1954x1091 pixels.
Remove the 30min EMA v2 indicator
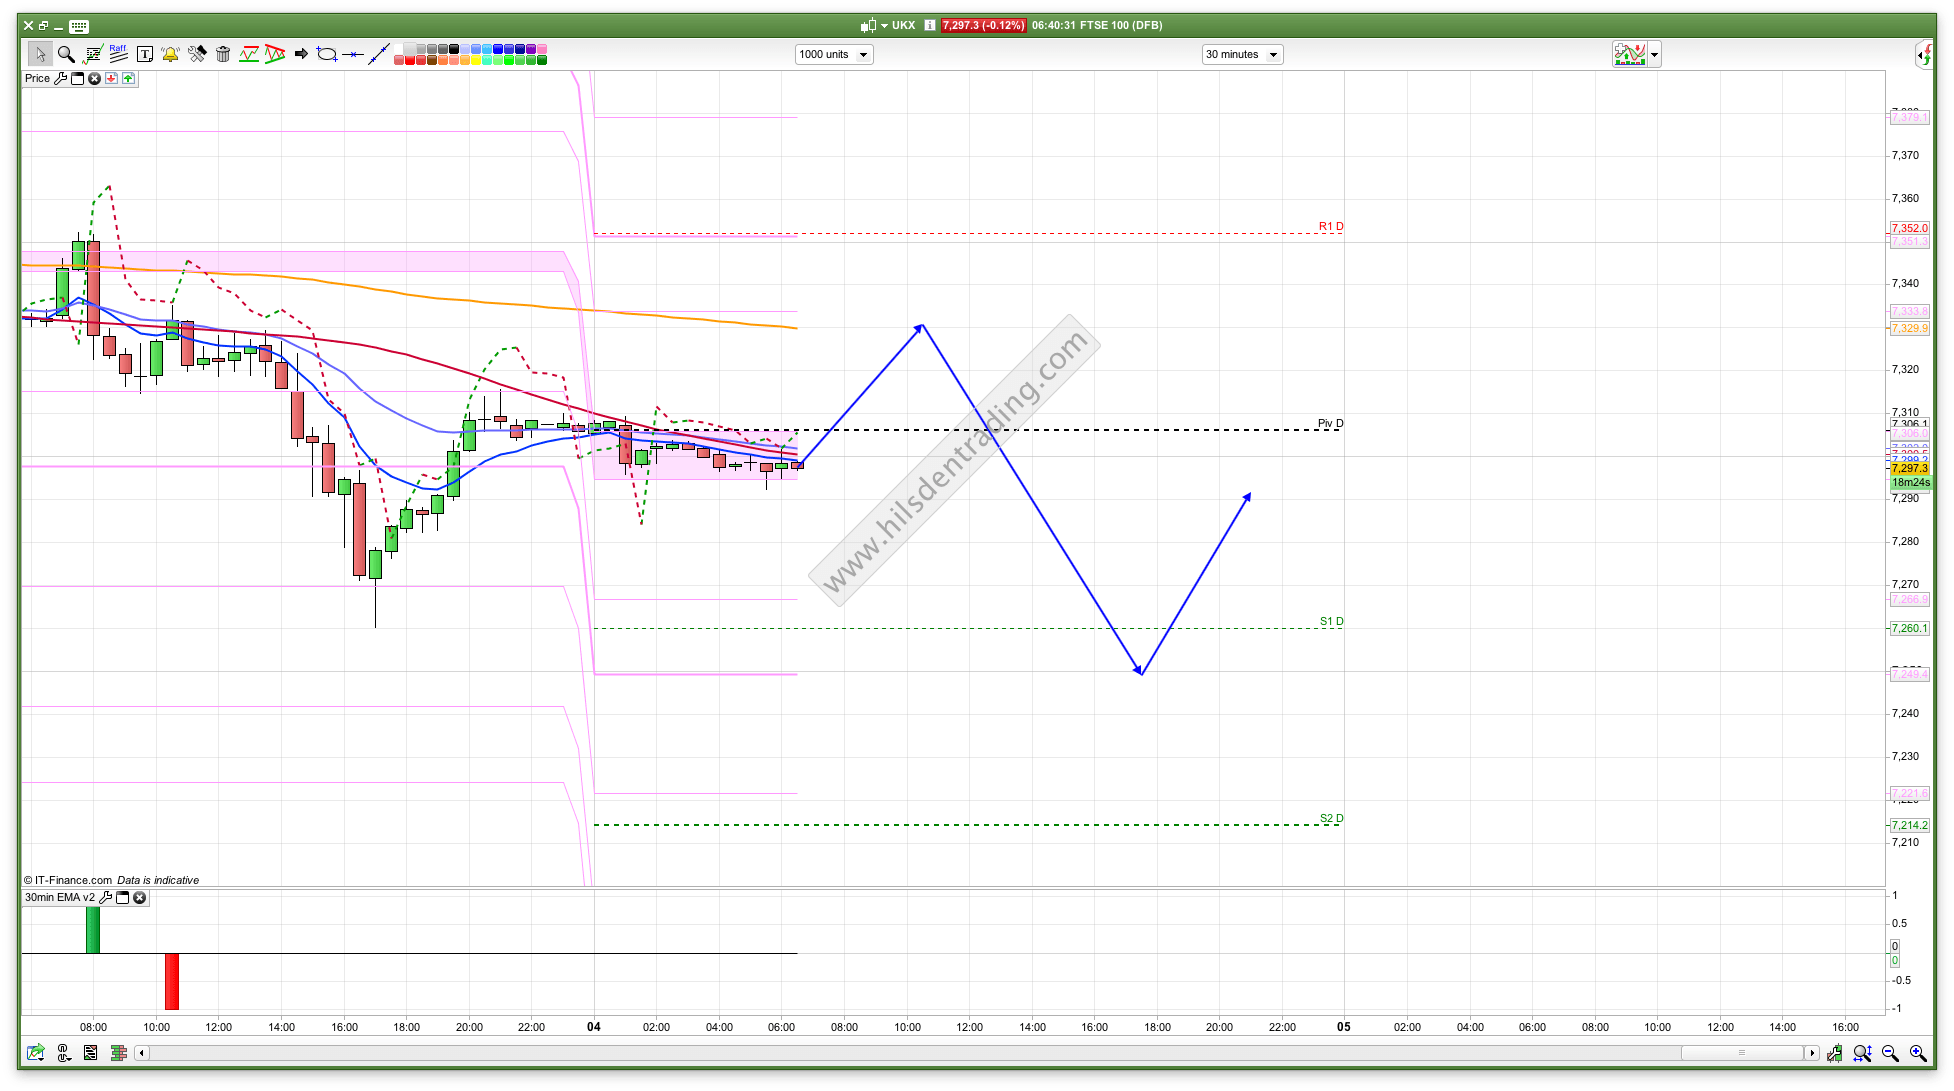[x=140, y=897]
